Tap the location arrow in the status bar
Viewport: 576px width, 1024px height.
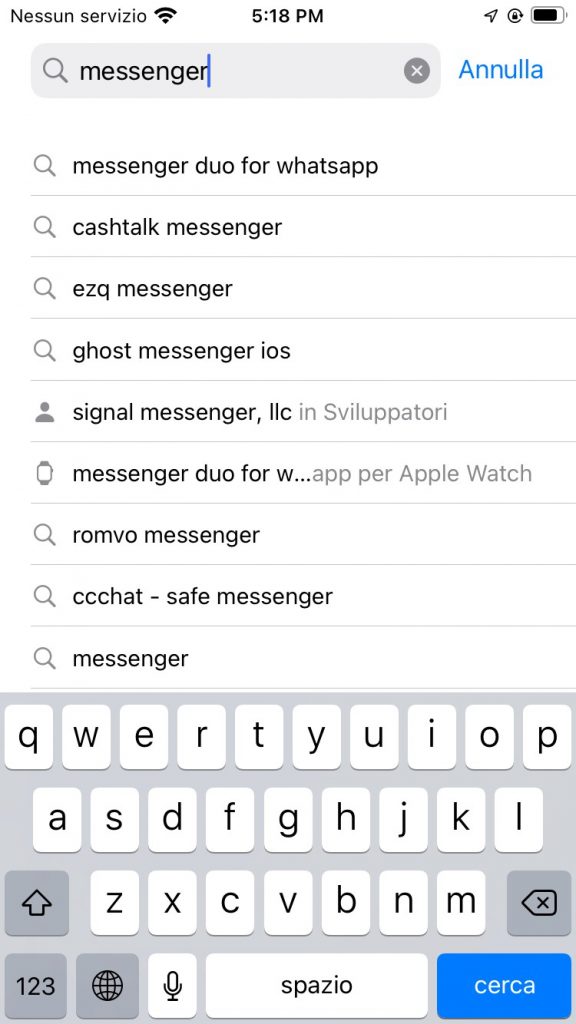coord(489,15)
